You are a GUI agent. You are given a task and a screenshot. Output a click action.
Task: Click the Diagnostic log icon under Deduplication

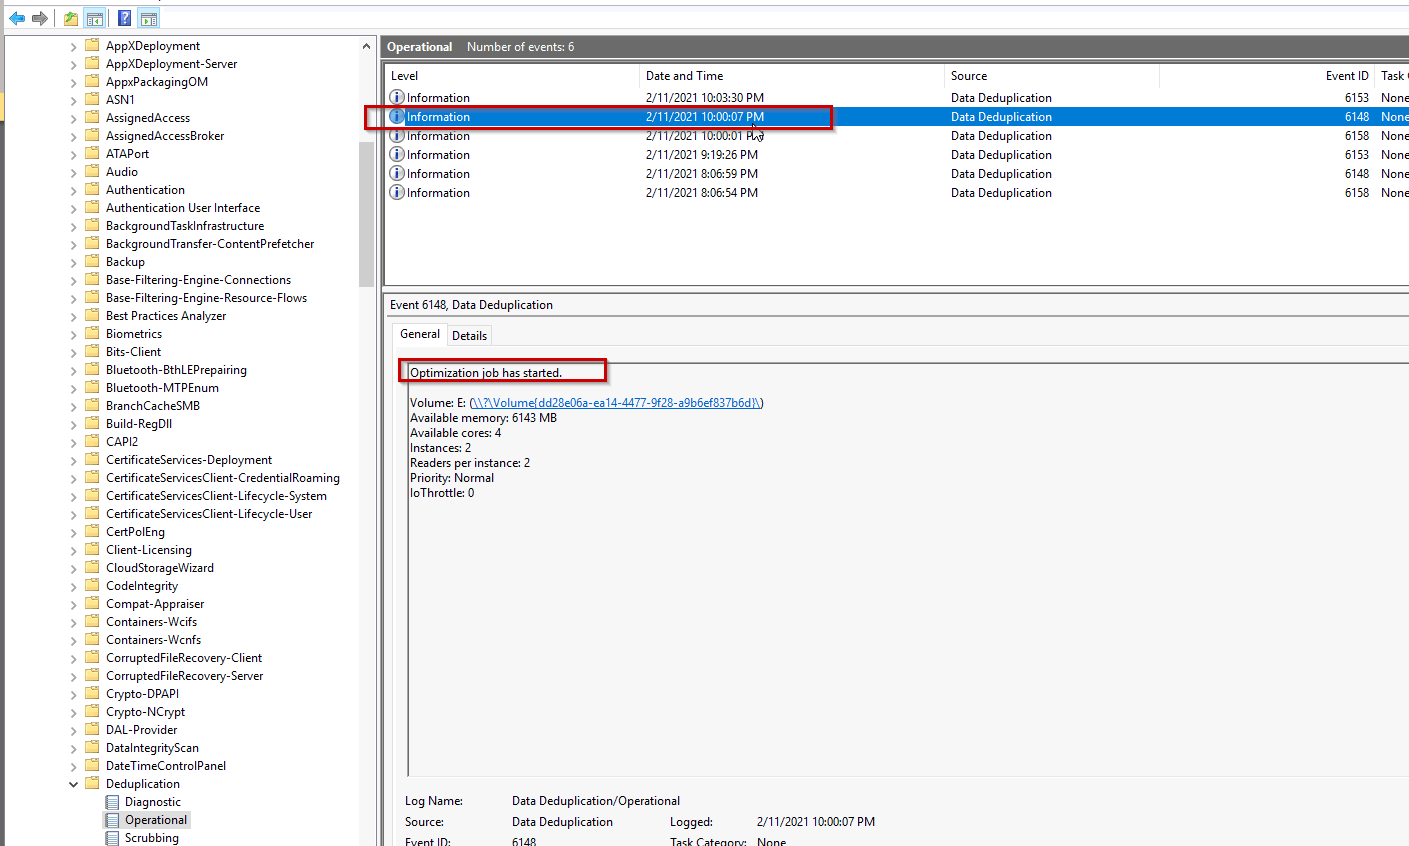pos(112,802)
